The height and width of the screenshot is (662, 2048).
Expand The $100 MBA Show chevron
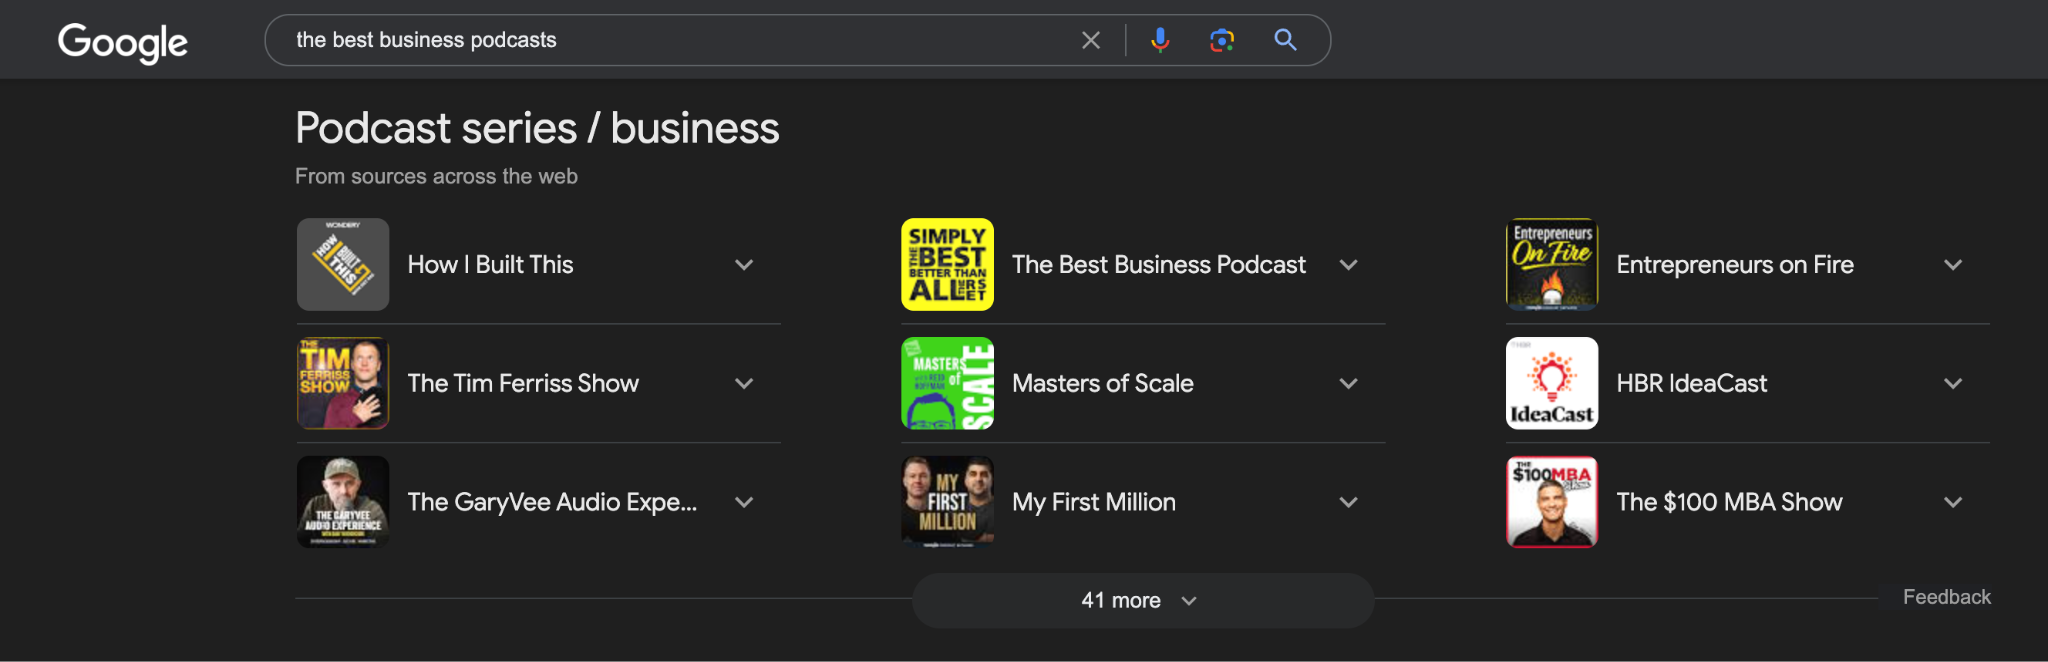(x=1953, y=503)
